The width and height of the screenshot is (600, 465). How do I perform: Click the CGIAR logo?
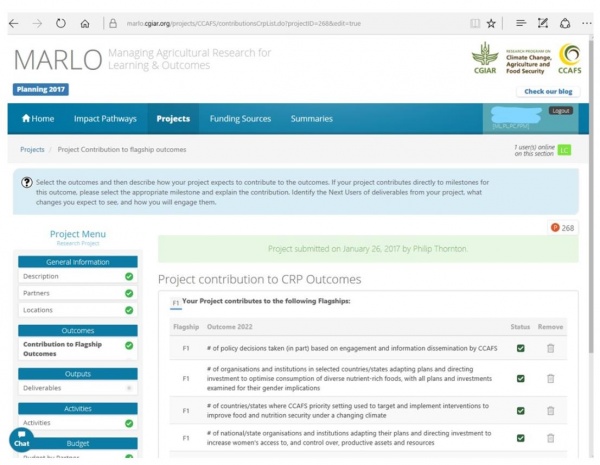[x=485, y=59]
